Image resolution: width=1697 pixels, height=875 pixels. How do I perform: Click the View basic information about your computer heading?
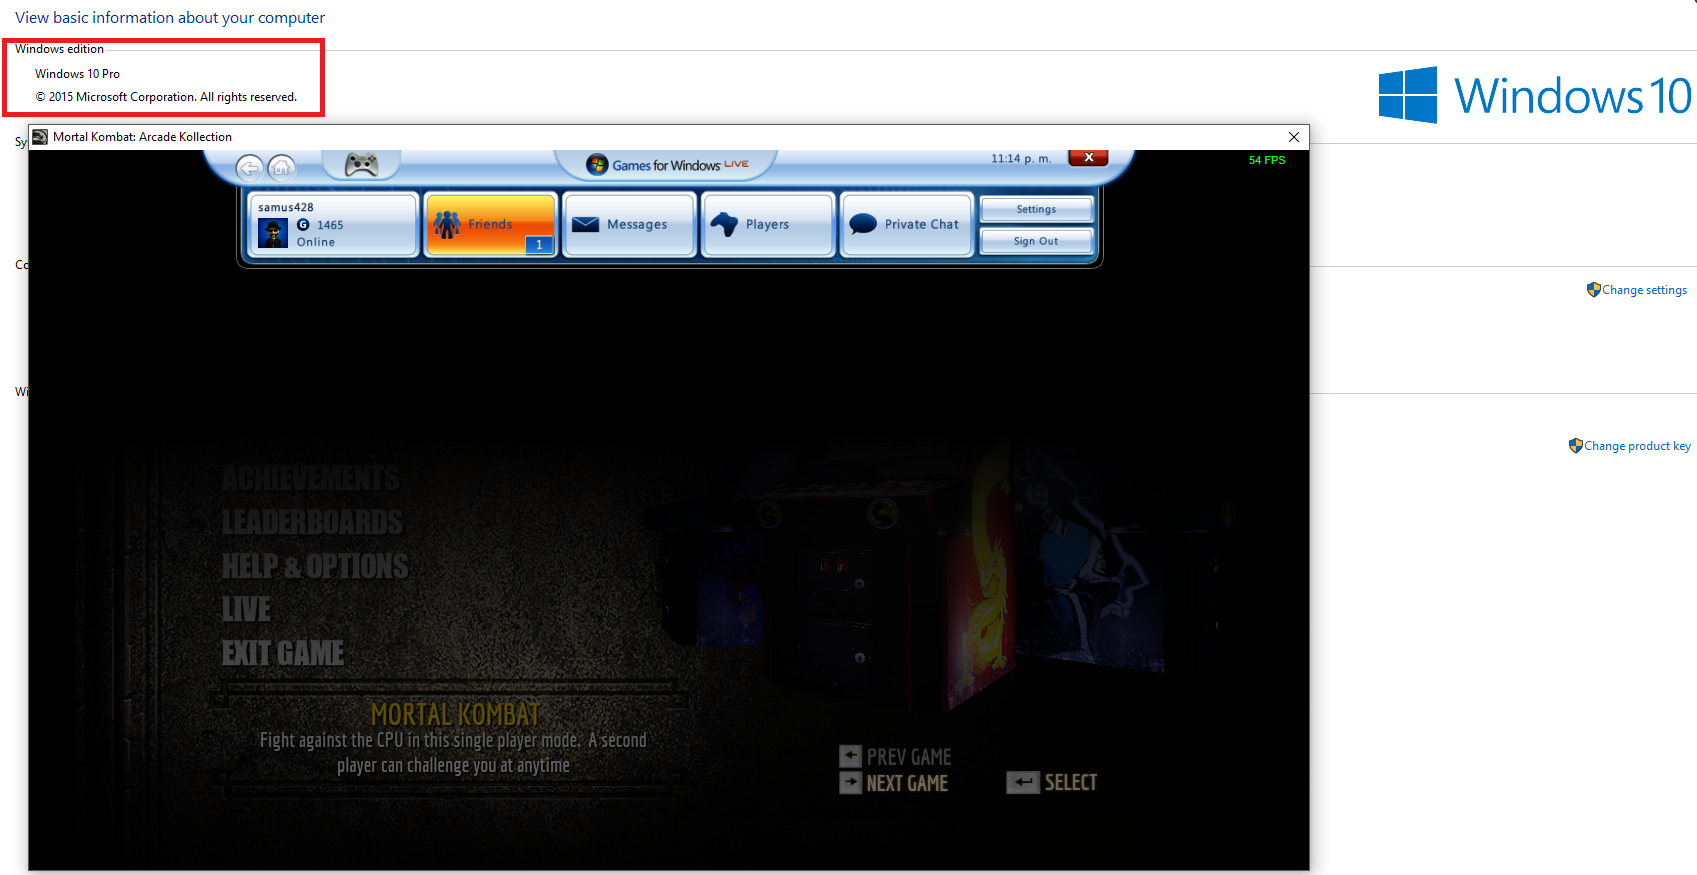tap(170, 17)
